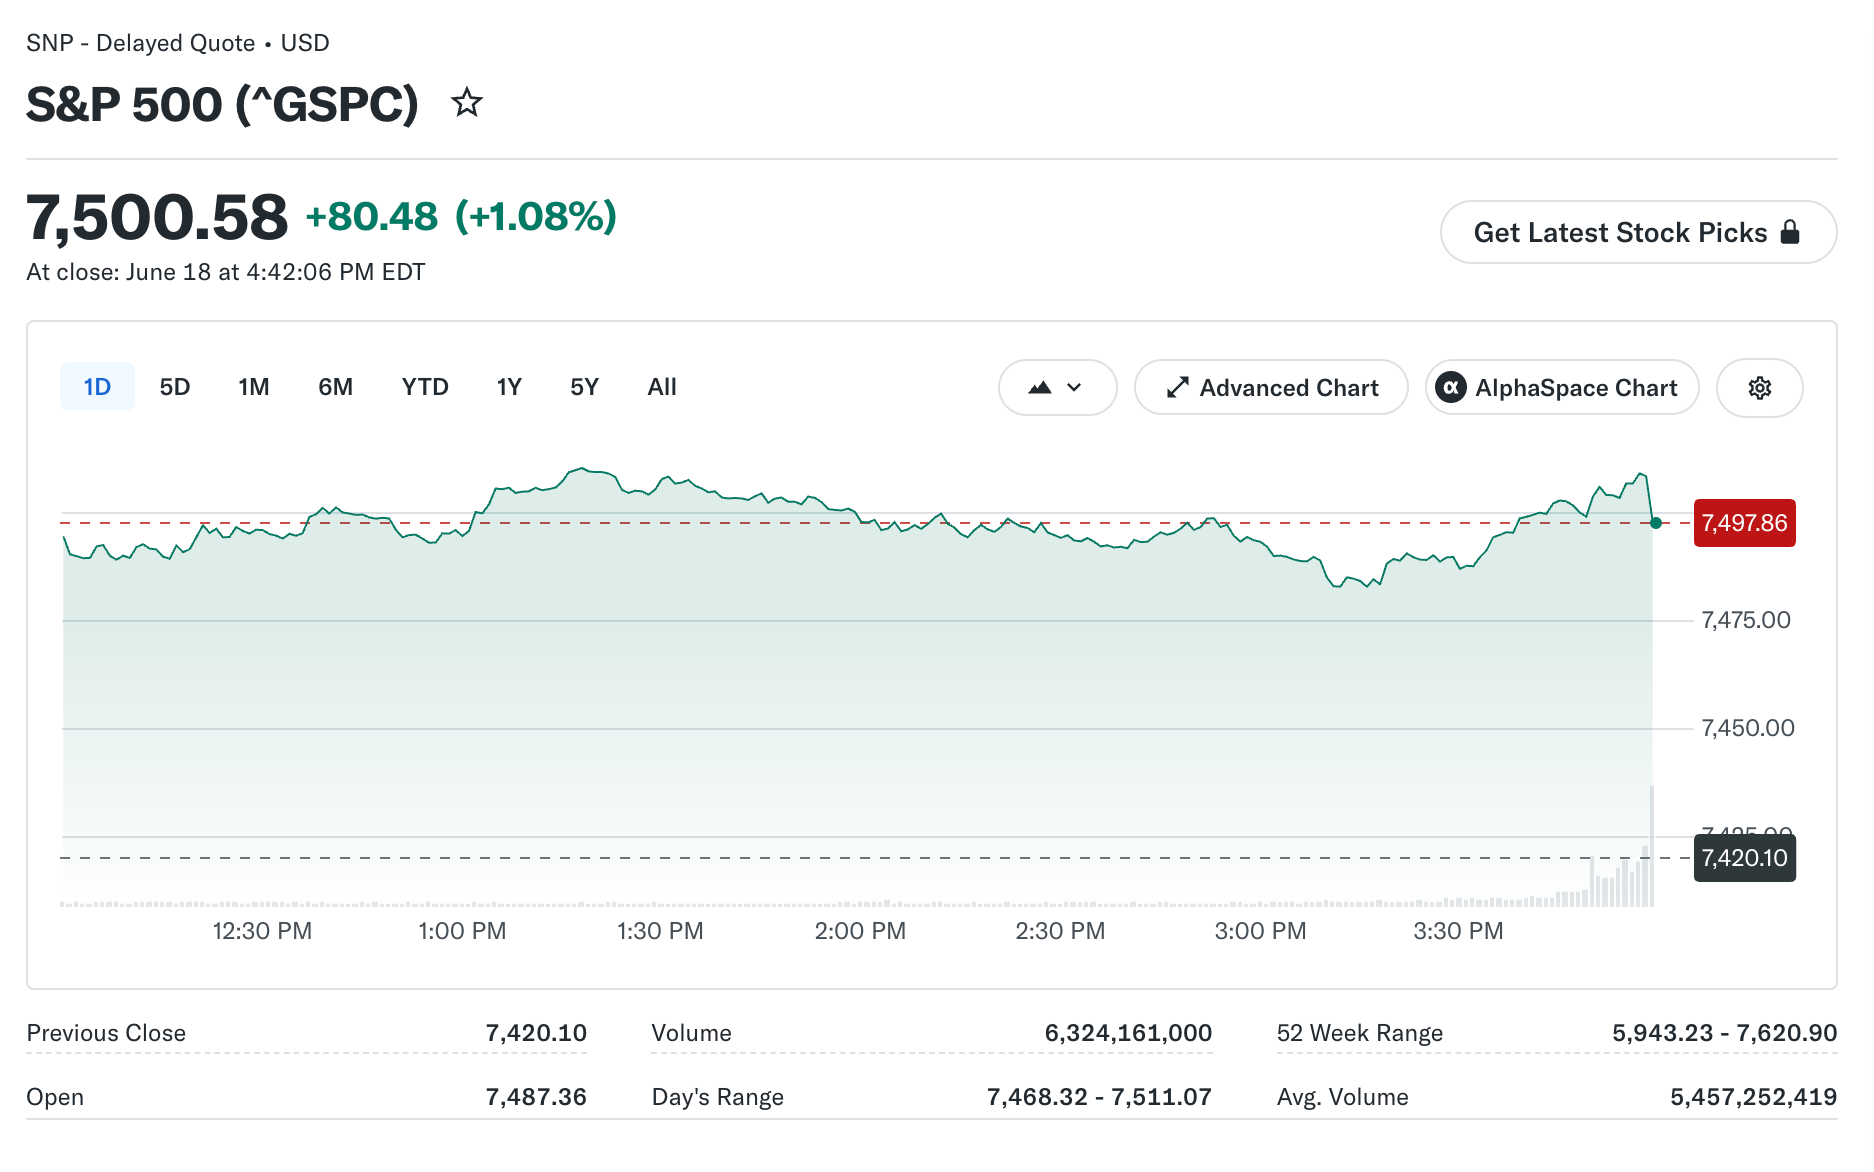Select the 1D time range

97,387
